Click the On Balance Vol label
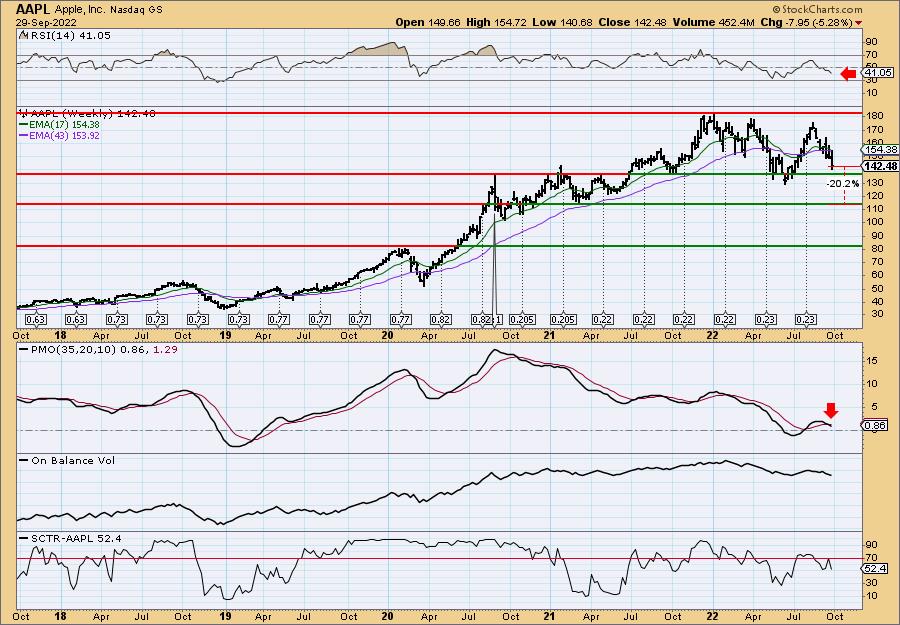 [67, 460]
